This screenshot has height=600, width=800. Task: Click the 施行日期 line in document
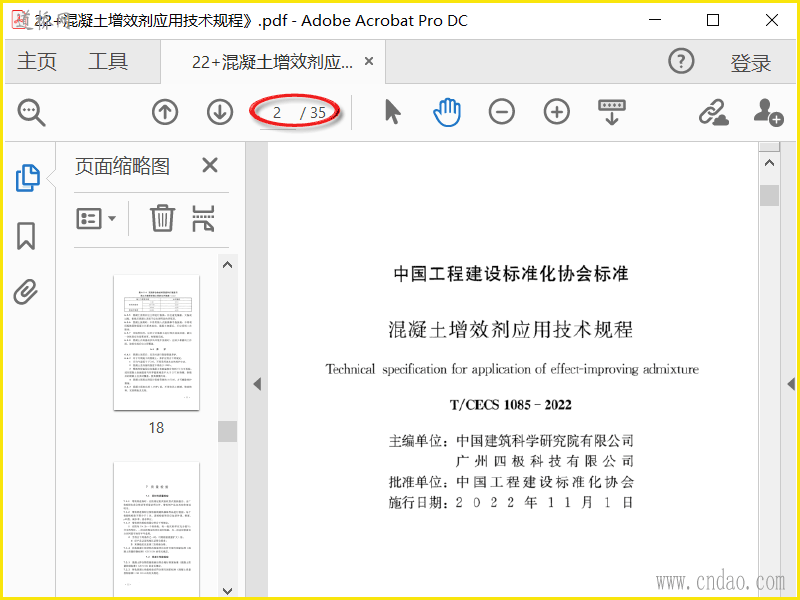[511, 503]
